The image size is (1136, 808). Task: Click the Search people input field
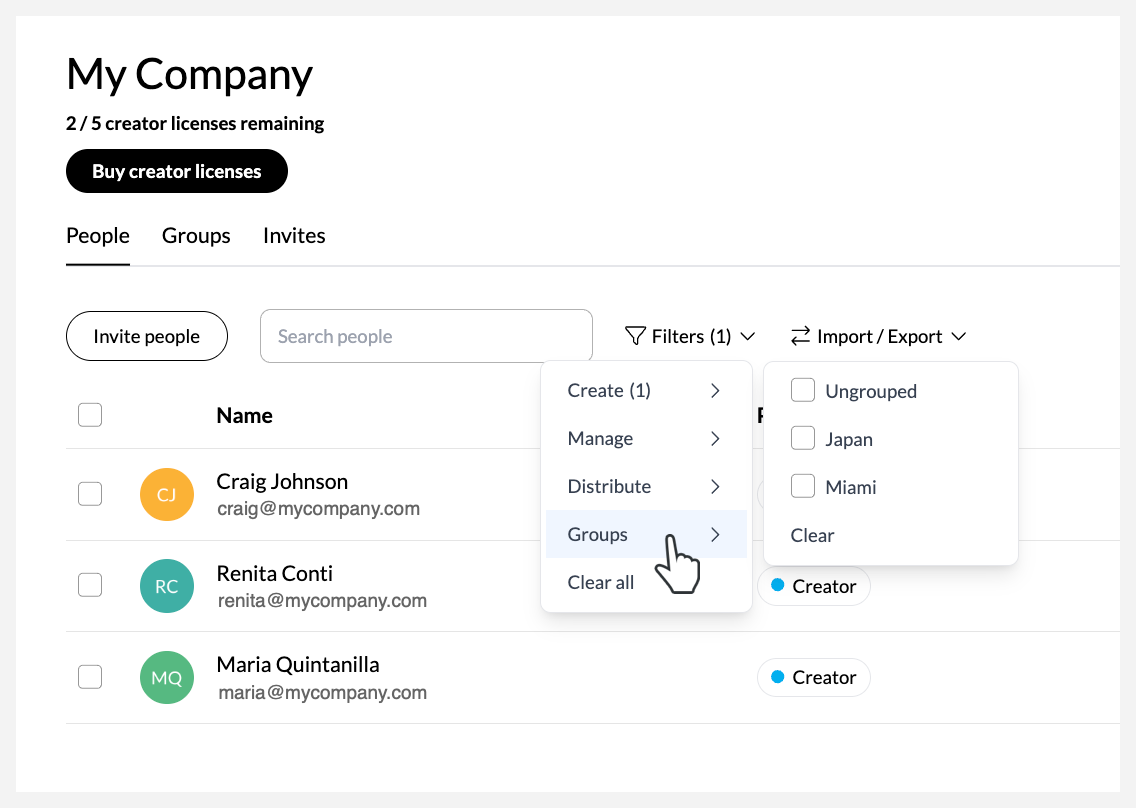(425, 336)
